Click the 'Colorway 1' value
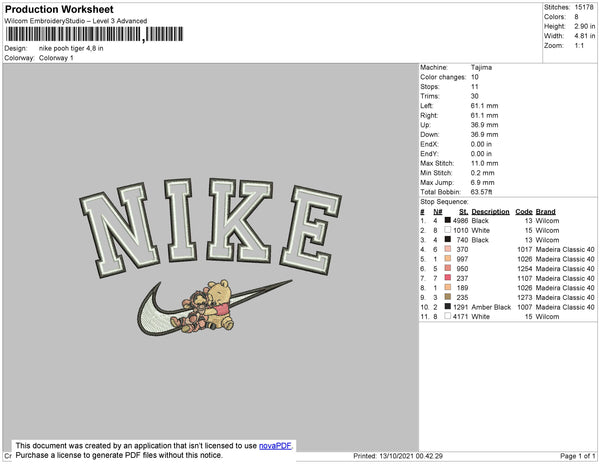Screen dimensions: 600x464 [56, 58]
